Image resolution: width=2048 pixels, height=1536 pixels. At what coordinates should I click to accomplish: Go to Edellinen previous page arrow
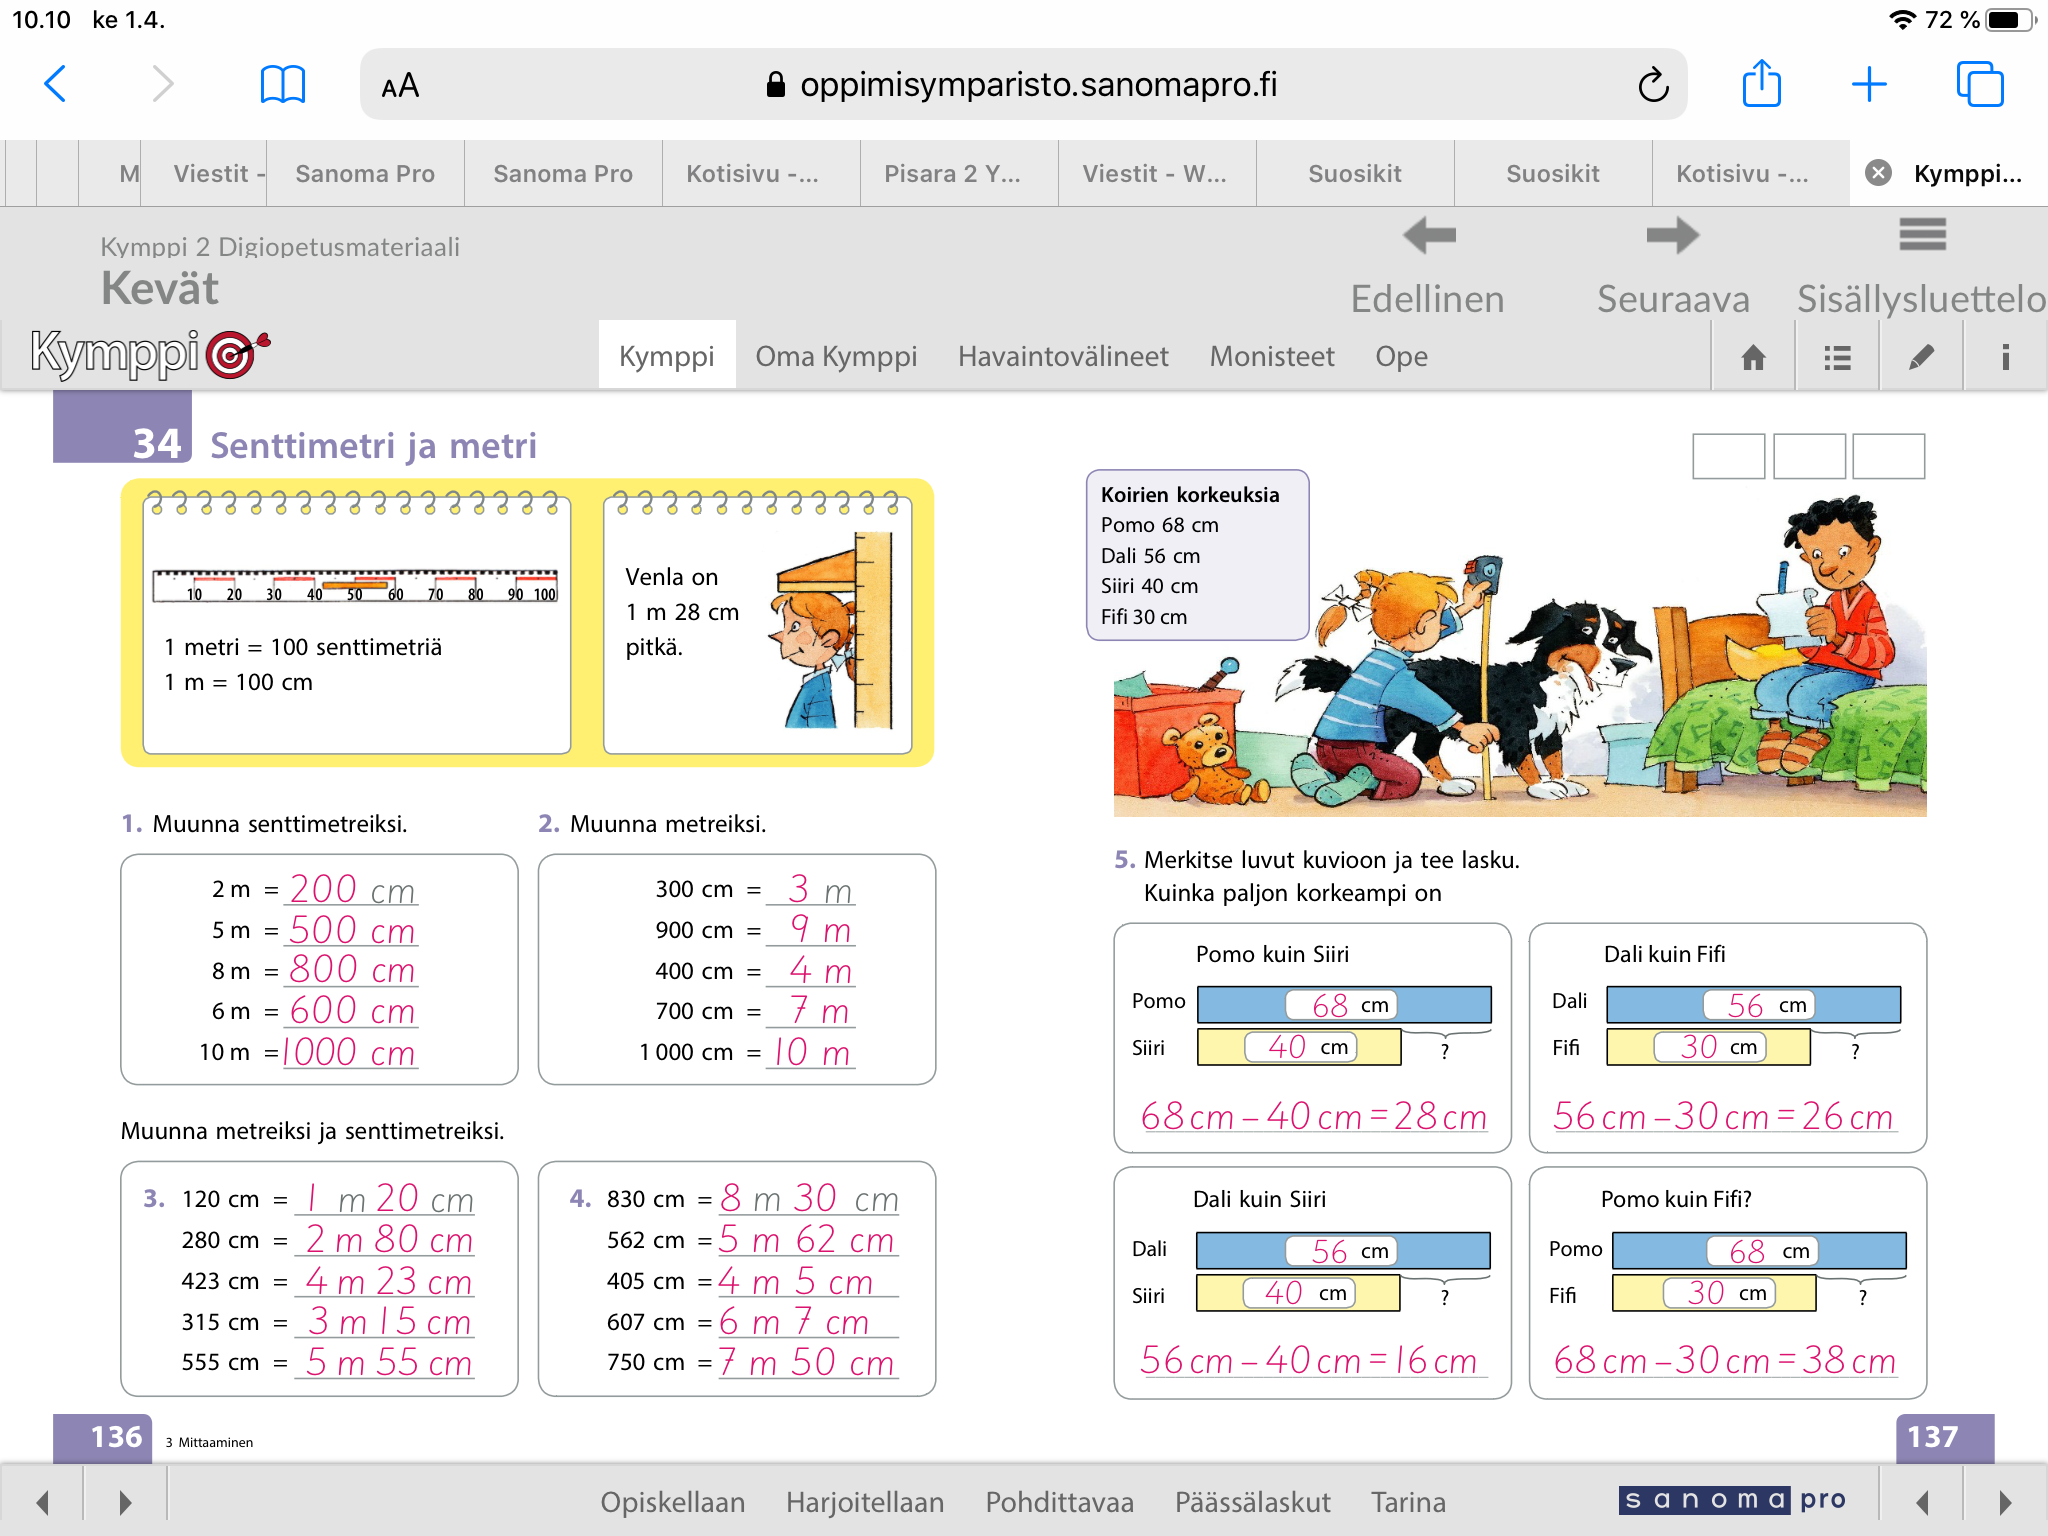(1428, 237)
